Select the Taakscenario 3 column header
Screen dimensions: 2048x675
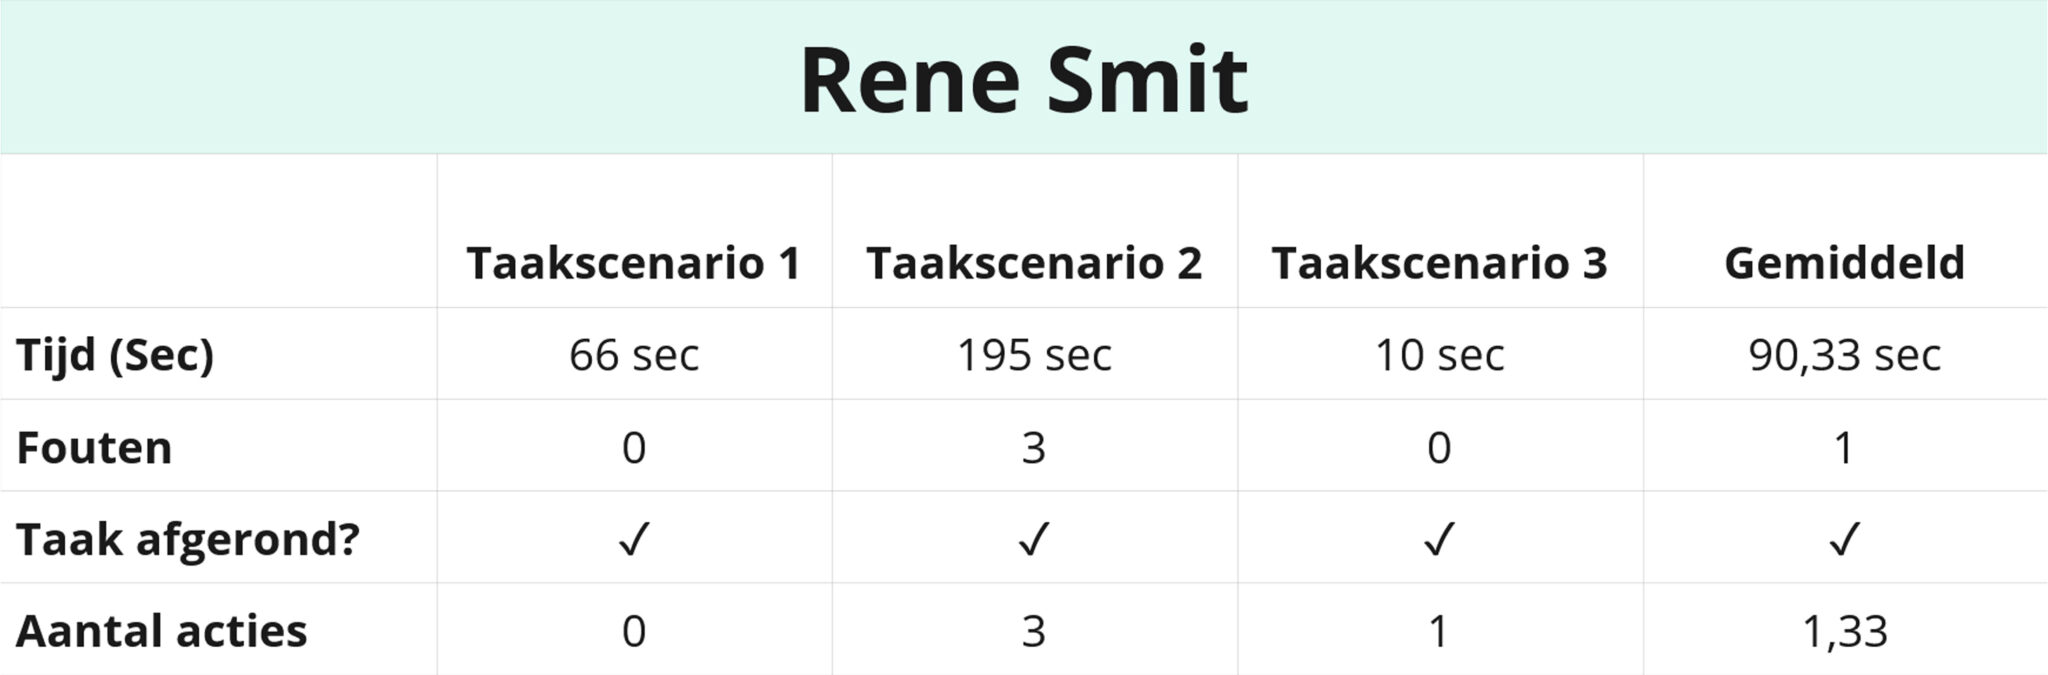point(1439,263)
